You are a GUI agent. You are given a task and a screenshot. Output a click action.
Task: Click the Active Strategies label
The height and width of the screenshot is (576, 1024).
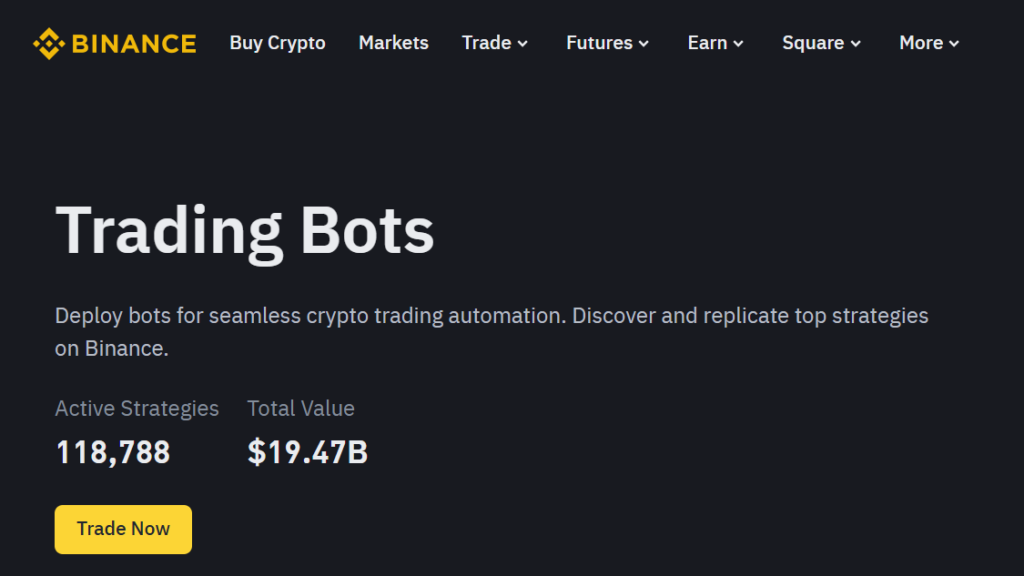[136, 409]
